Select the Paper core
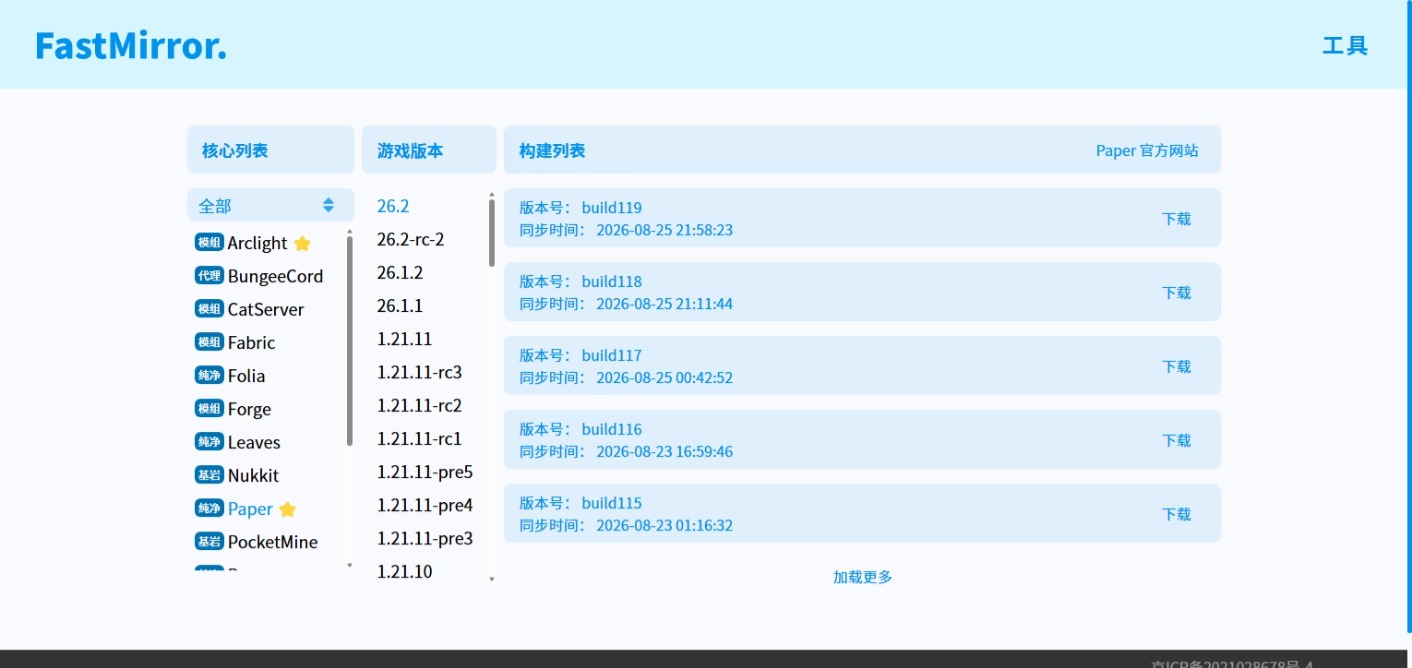Viewport: 1412px width, 668px height. (250, 508)
